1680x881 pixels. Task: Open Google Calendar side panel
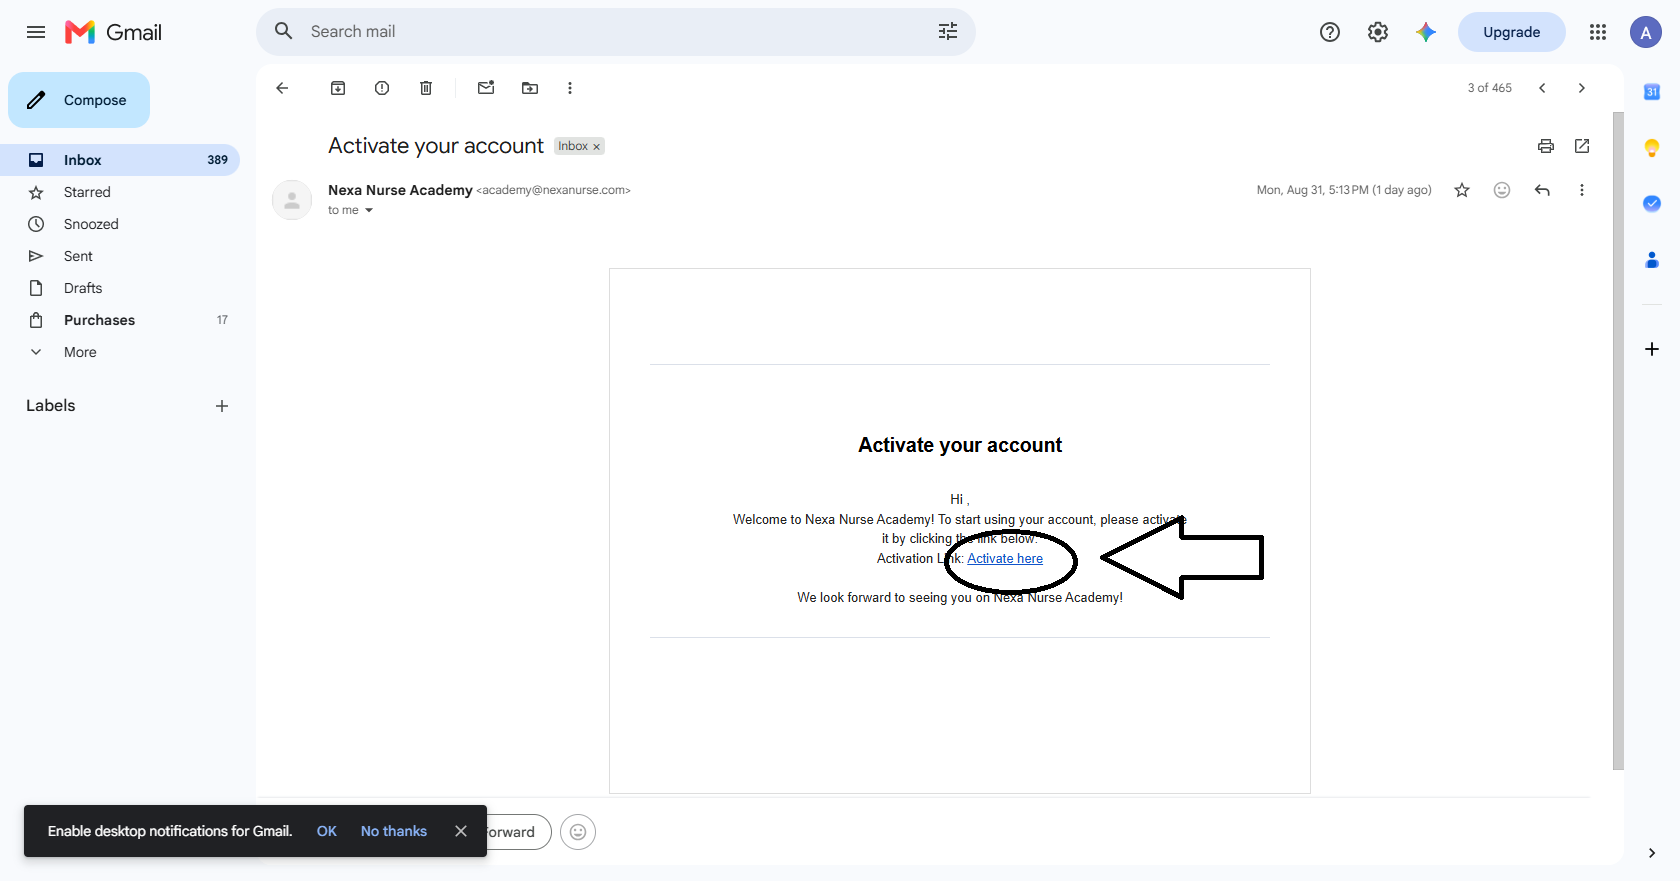1652,92
